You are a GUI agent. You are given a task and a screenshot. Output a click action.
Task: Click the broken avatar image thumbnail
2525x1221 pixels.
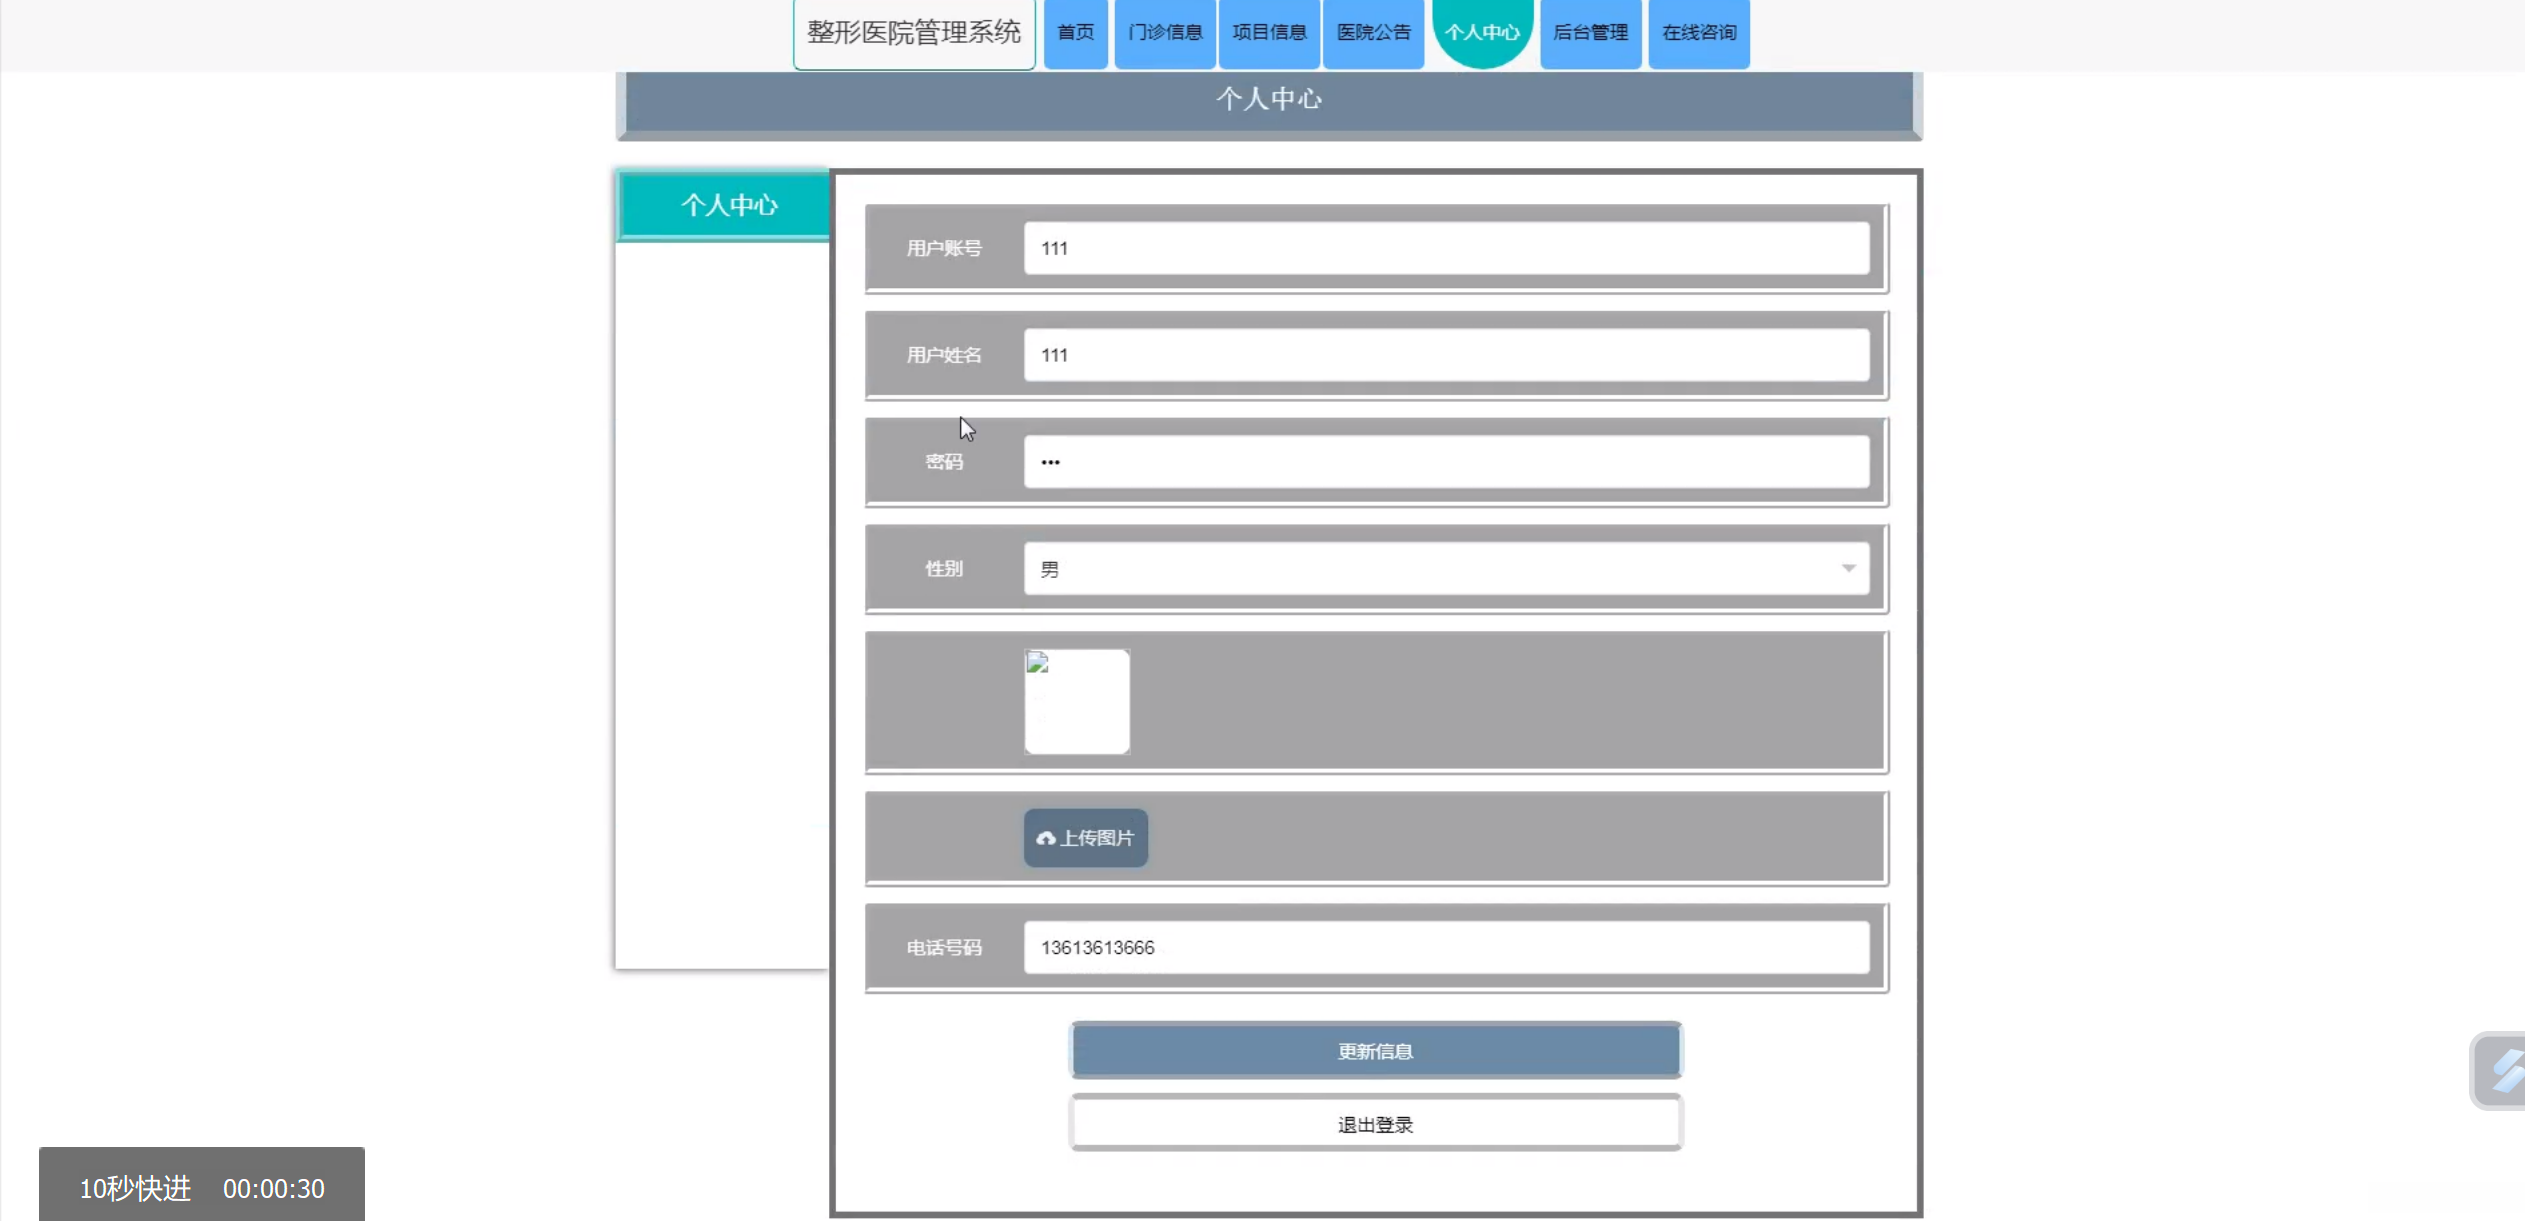(1077, 701)
